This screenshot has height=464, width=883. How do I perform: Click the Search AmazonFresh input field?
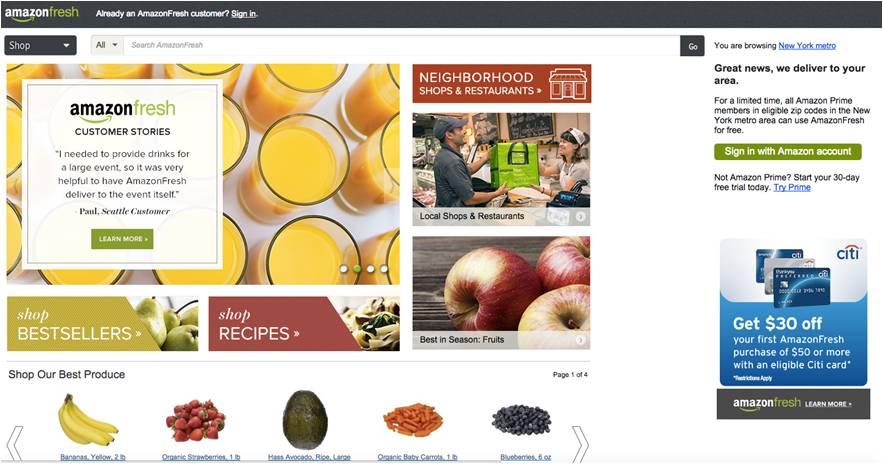pos(402,45)
